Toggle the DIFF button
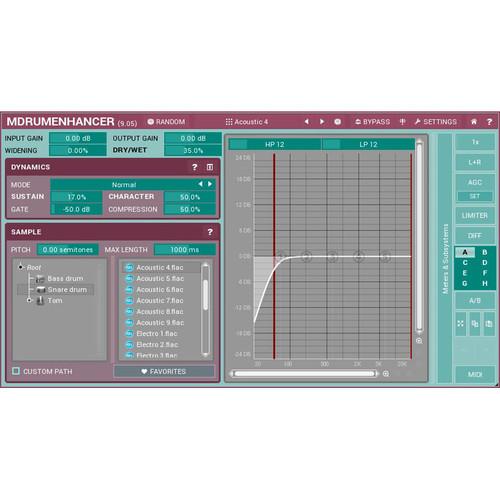 tap(475, 236)
